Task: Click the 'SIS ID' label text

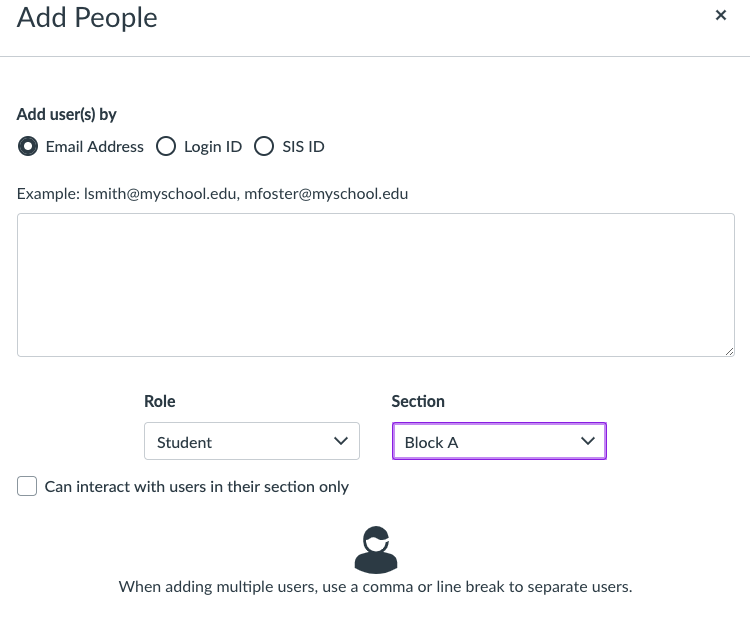Action: [x=303, y=146]
